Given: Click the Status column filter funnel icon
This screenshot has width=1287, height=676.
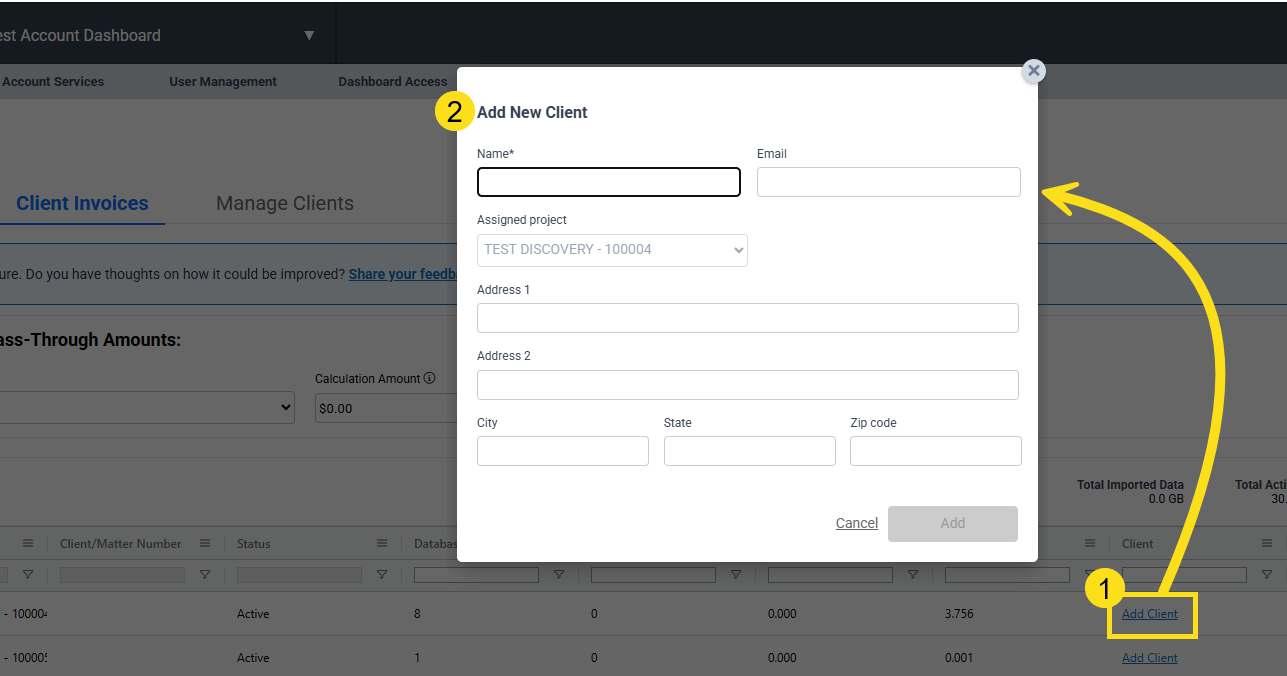Looking at the screenshot, I should point(382,575).
